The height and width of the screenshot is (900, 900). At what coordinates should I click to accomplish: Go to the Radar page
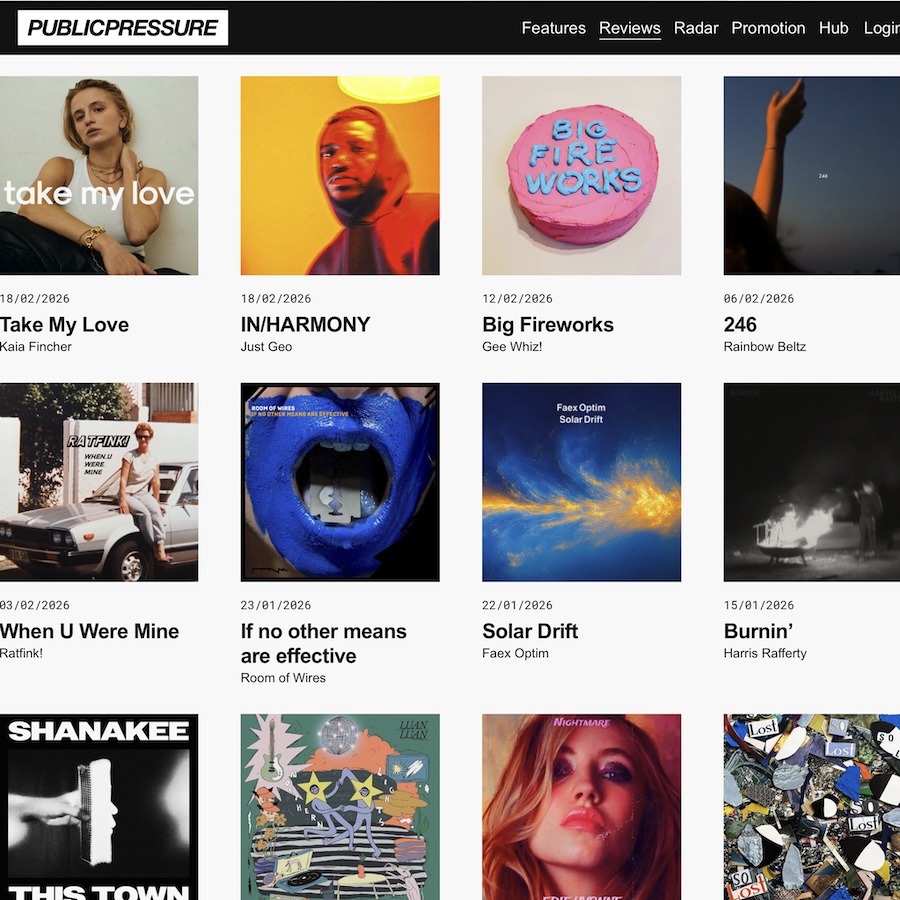[x=696, y=28]
